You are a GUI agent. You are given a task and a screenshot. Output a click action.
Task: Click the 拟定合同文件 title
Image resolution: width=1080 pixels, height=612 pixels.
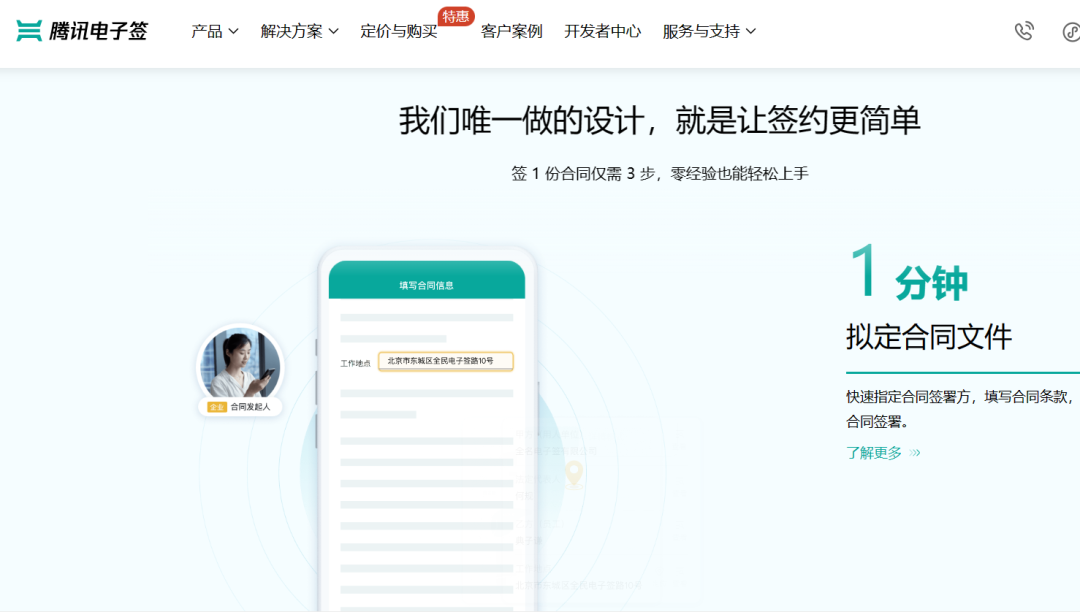point(929,337)
